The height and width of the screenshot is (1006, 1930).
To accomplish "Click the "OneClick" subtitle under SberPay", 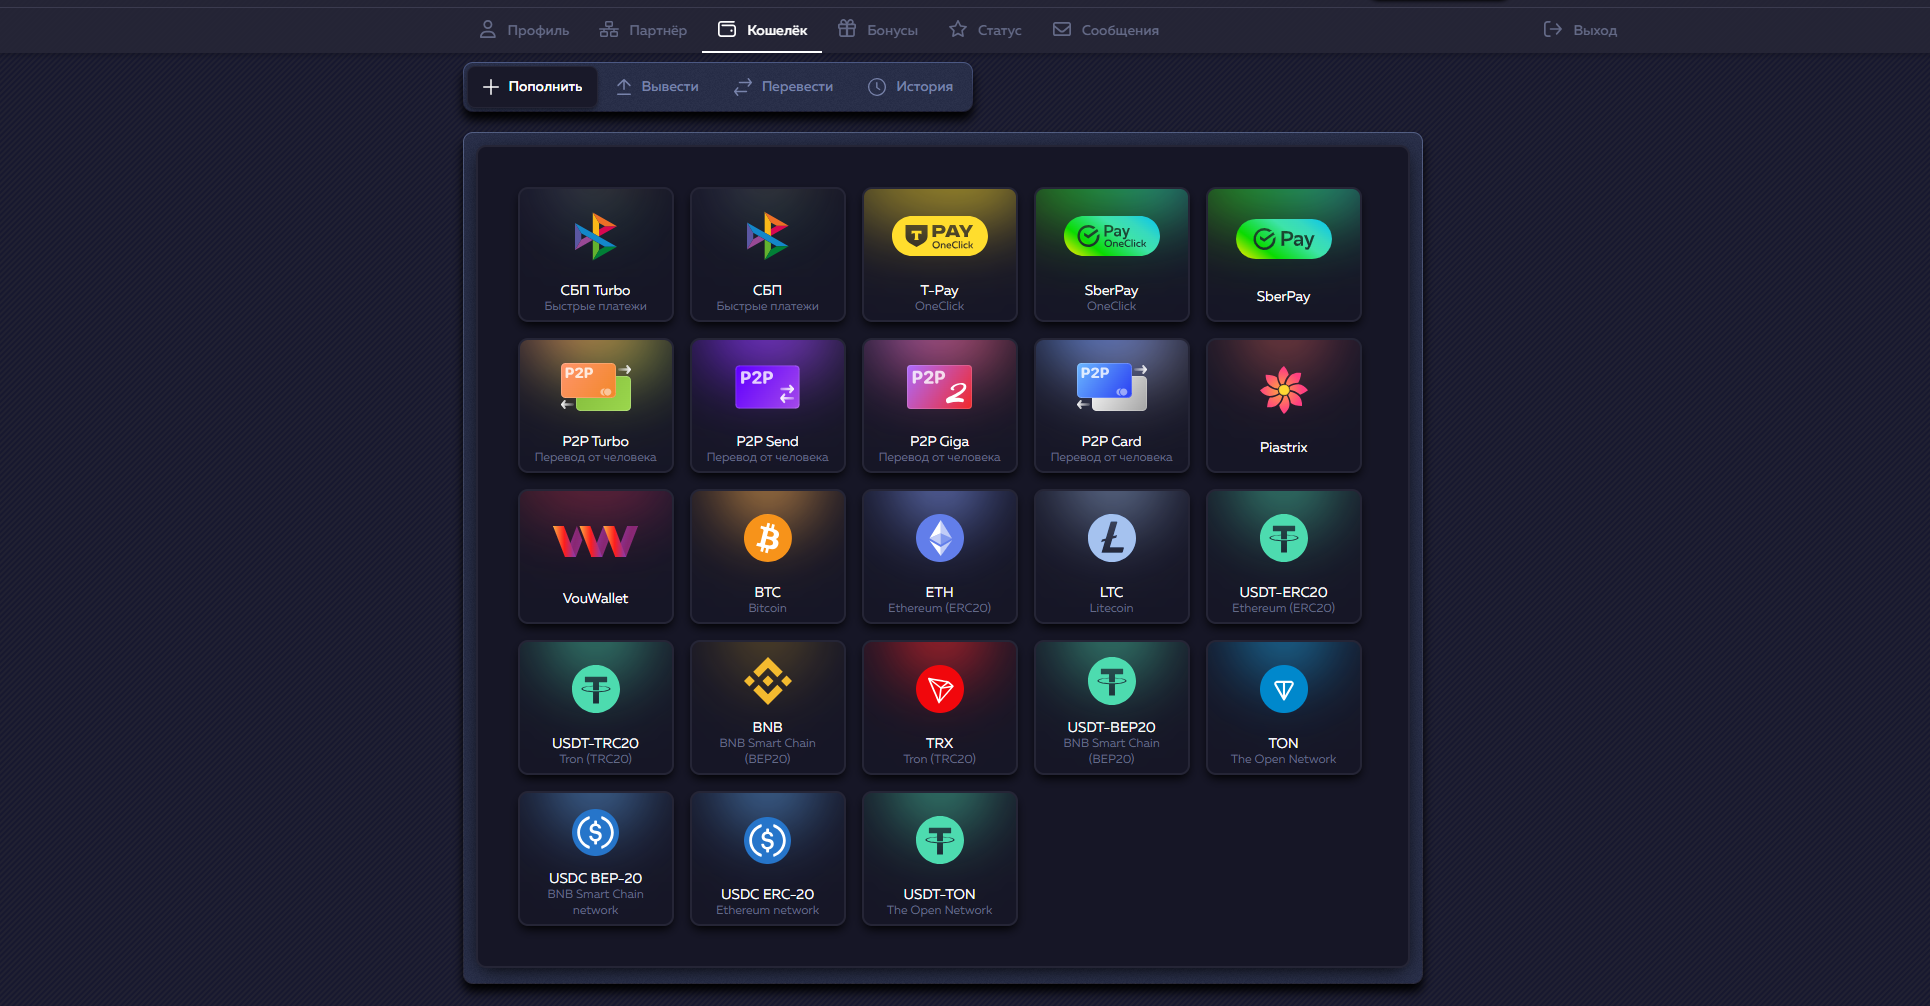I will coord(1112,306).
